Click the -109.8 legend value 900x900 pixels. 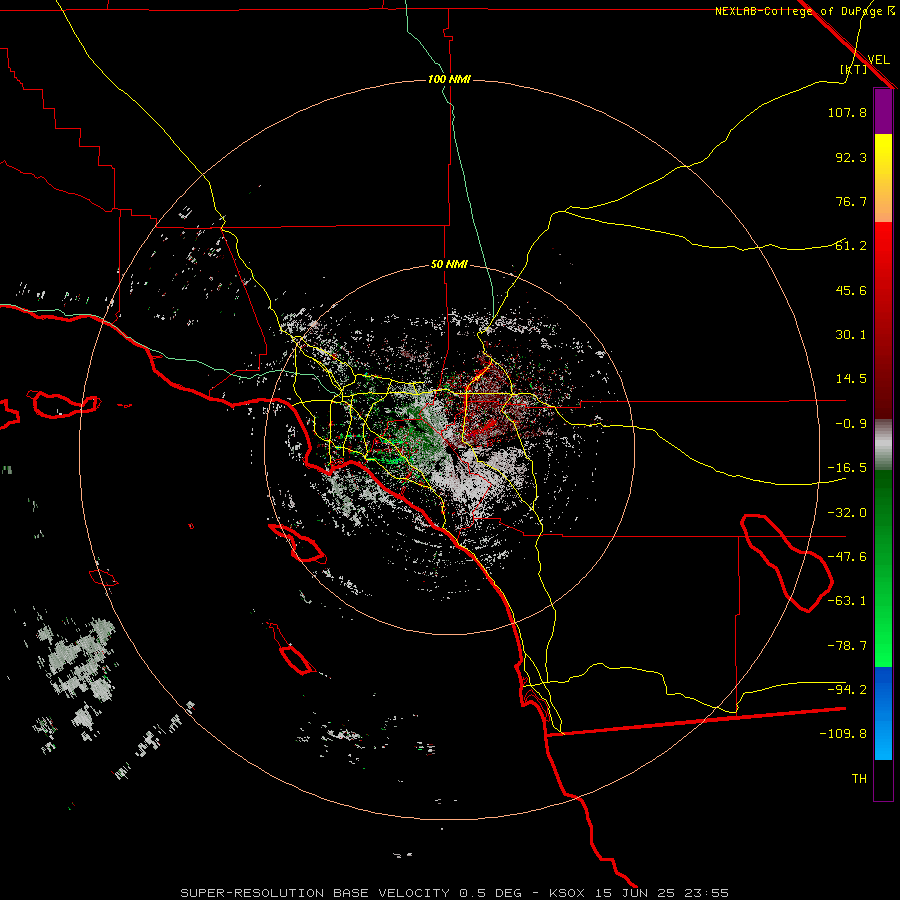843,734
